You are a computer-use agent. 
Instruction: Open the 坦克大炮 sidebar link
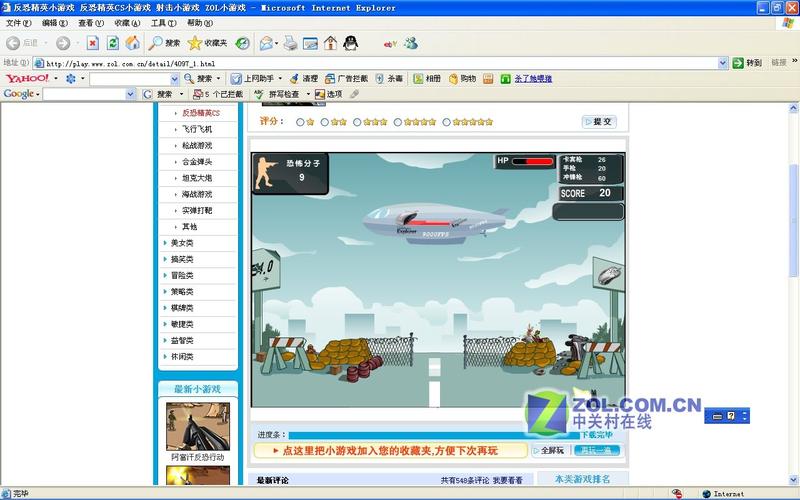pyautogui.click(x=197, y=178)
